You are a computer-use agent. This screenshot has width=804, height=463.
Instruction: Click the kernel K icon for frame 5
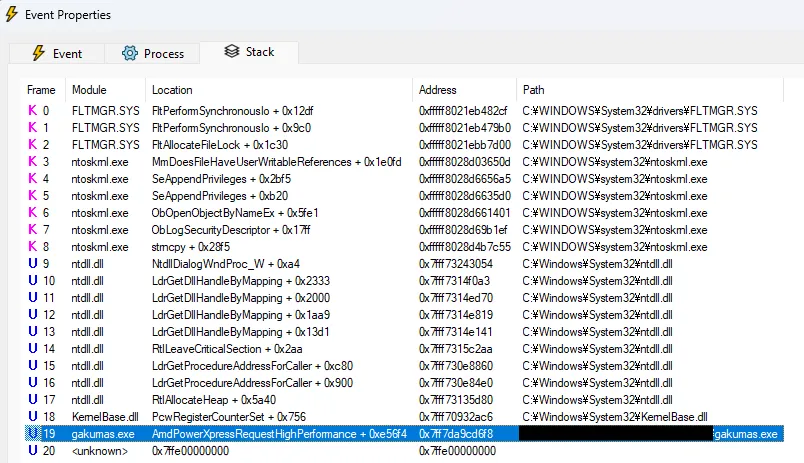pyautogui.click(x=33, y=195)
